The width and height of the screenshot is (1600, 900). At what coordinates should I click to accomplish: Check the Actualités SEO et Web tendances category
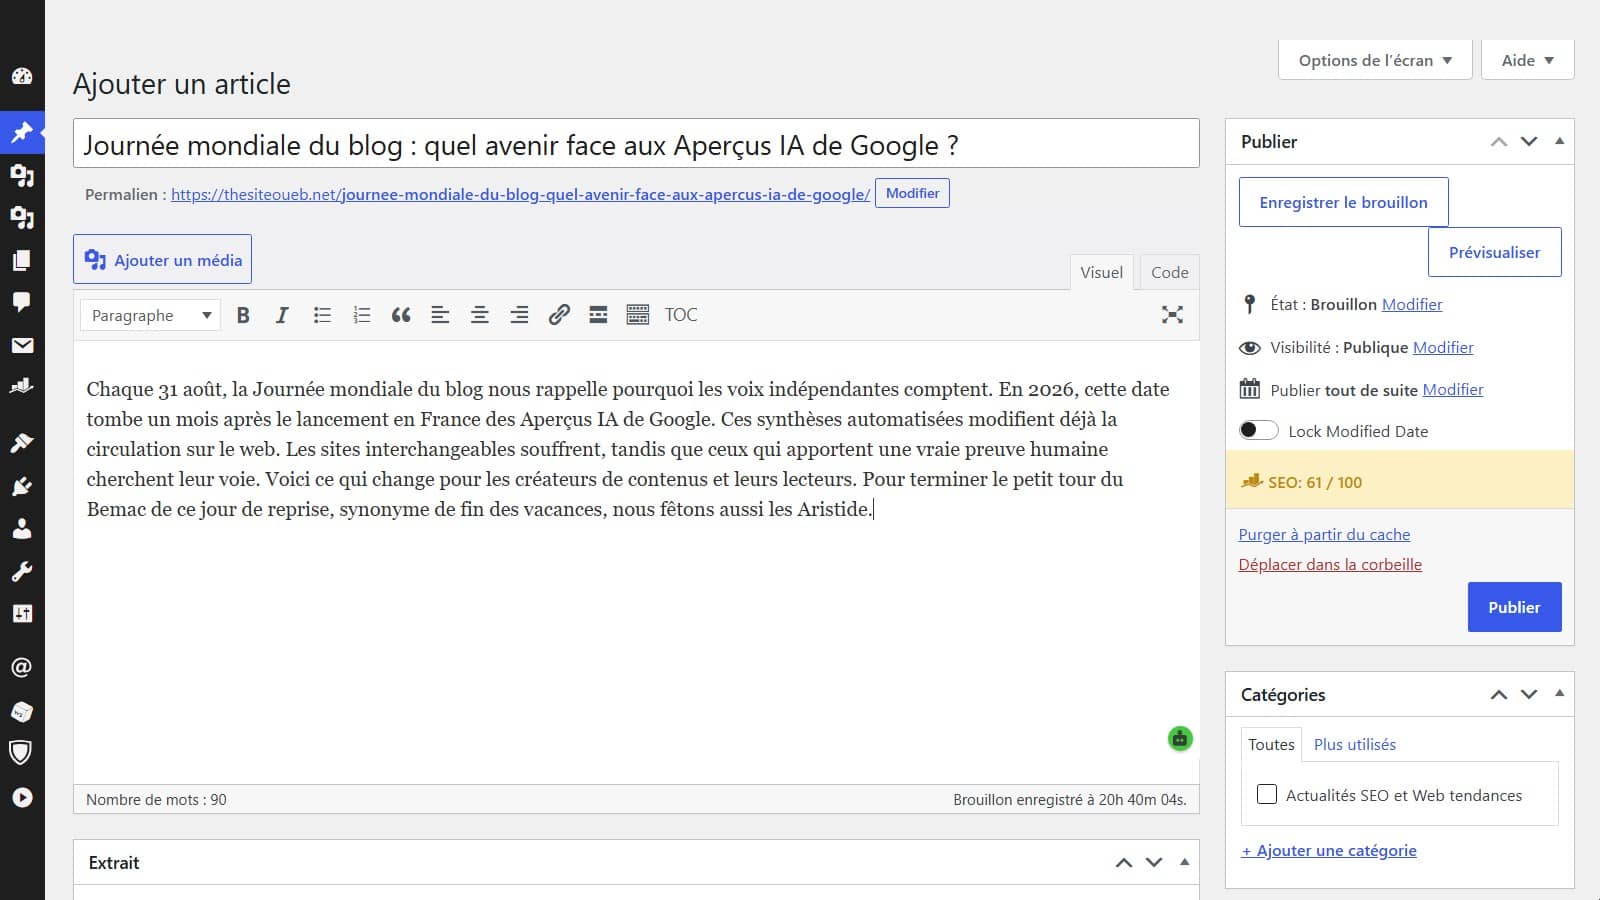(x=1267, y=794)
